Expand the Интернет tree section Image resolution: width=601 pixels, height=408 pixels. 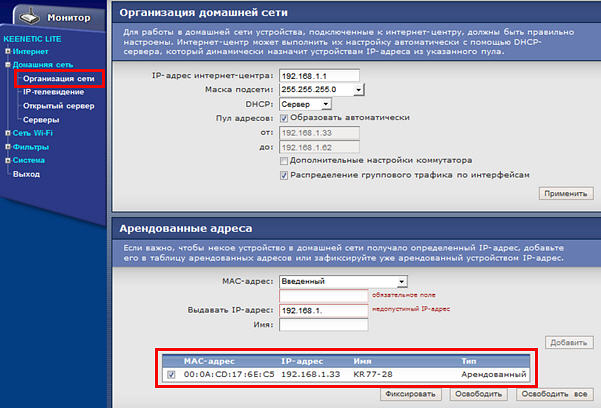click(x=7, y=50)
